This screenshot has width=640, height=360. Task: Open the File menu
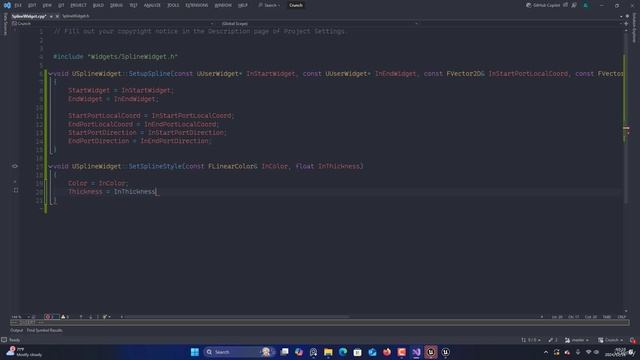(18, 5)
